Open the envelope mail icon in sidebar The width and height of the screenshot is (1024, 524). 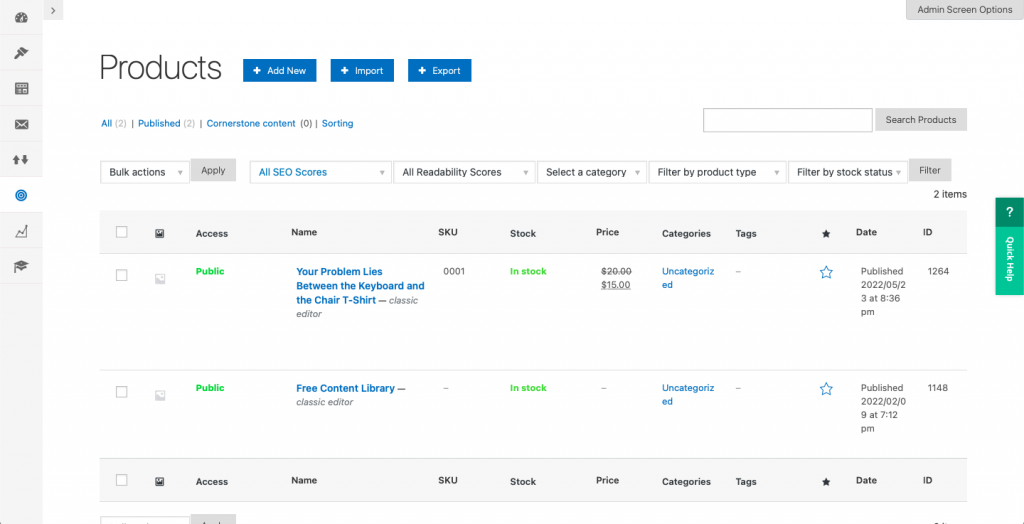point(21,124)
